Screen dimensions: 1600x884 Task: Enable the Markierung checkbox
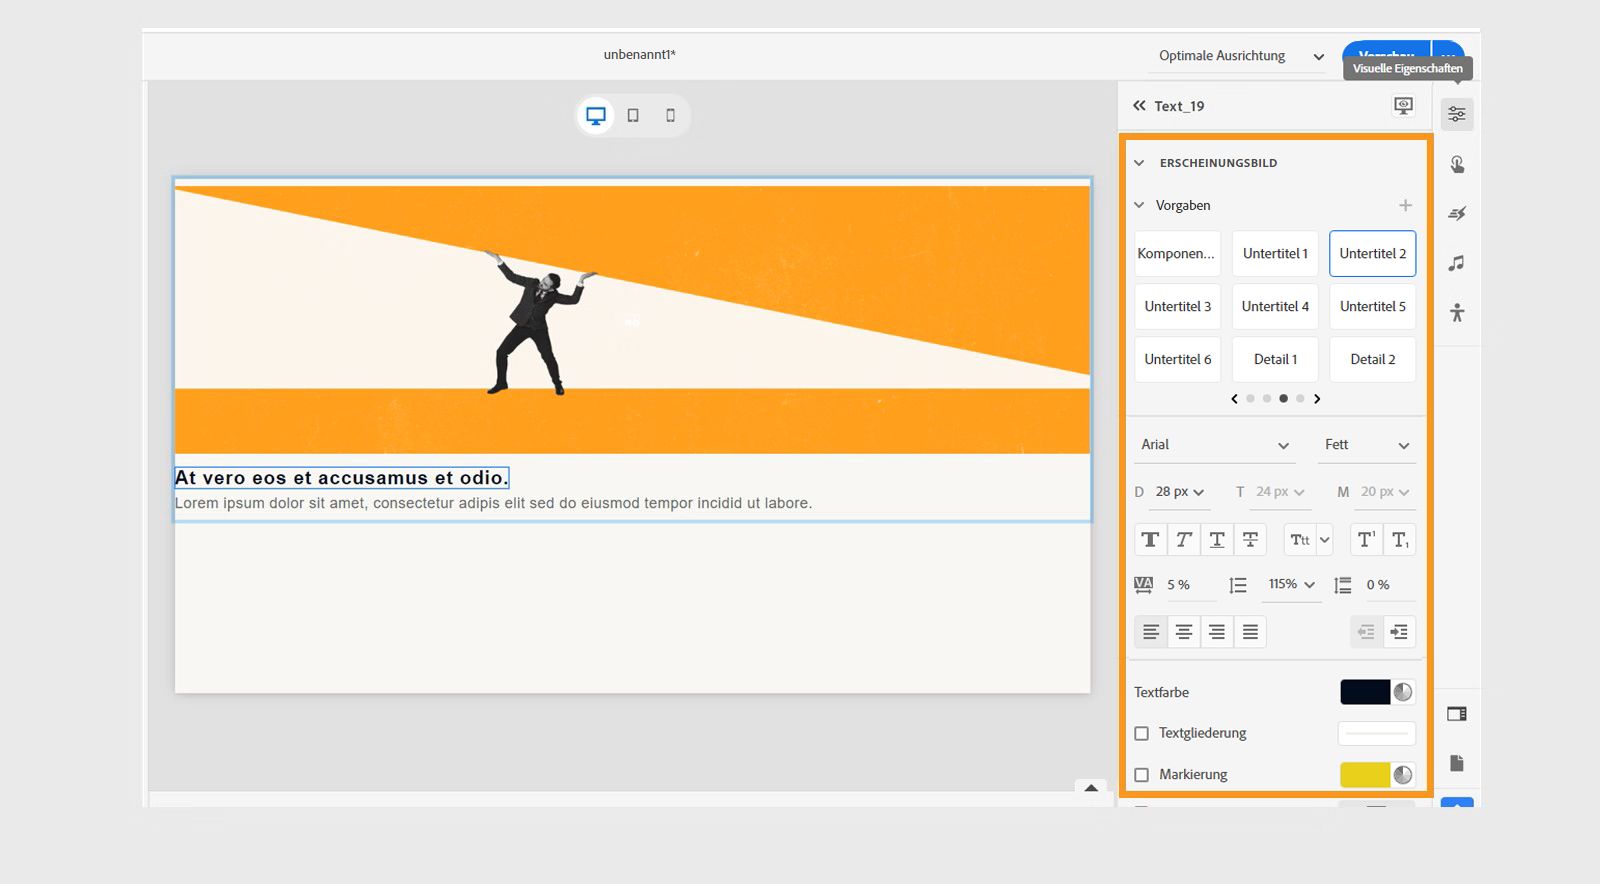tap(1142, 775)
